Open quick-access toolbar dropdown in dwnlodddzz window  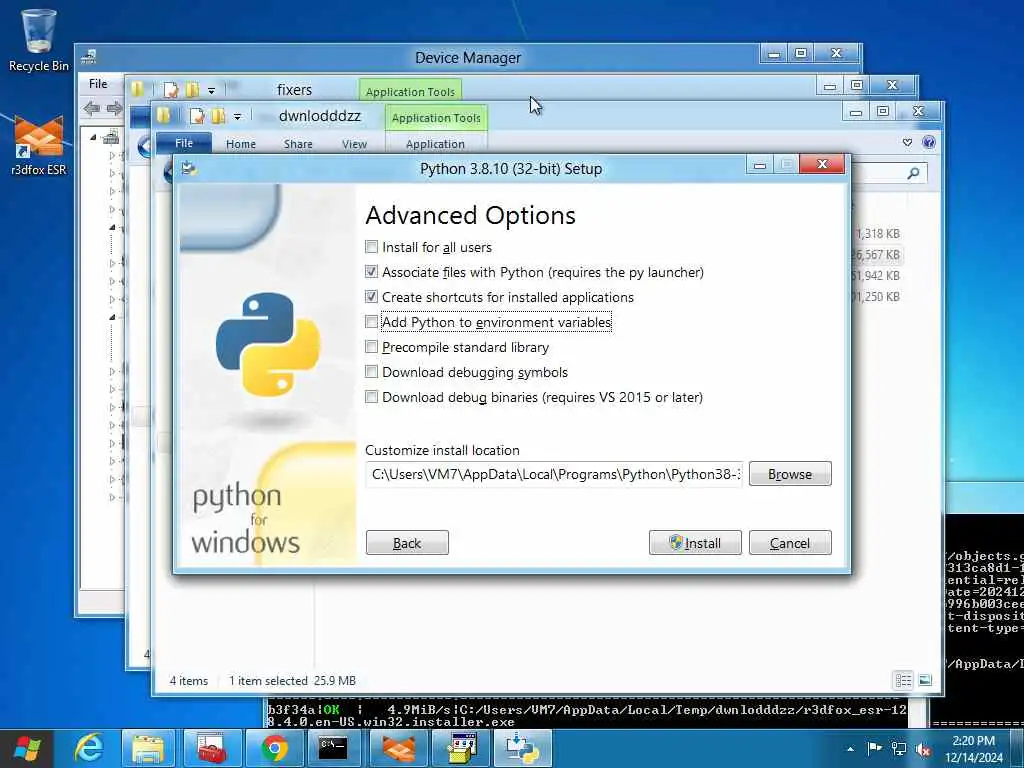tap(238, 117)
